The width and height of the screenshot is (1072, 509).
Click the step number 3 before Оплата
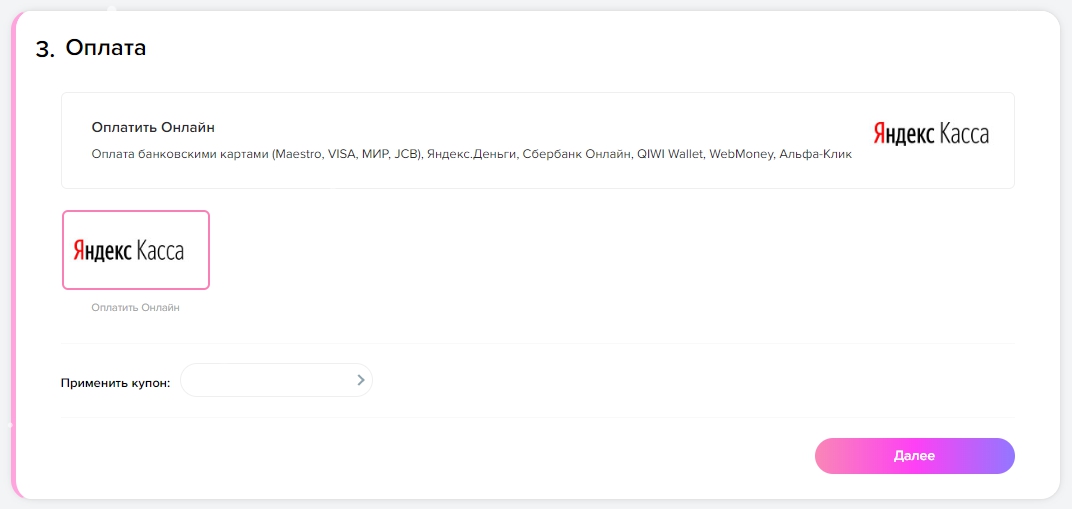(44, 50)
